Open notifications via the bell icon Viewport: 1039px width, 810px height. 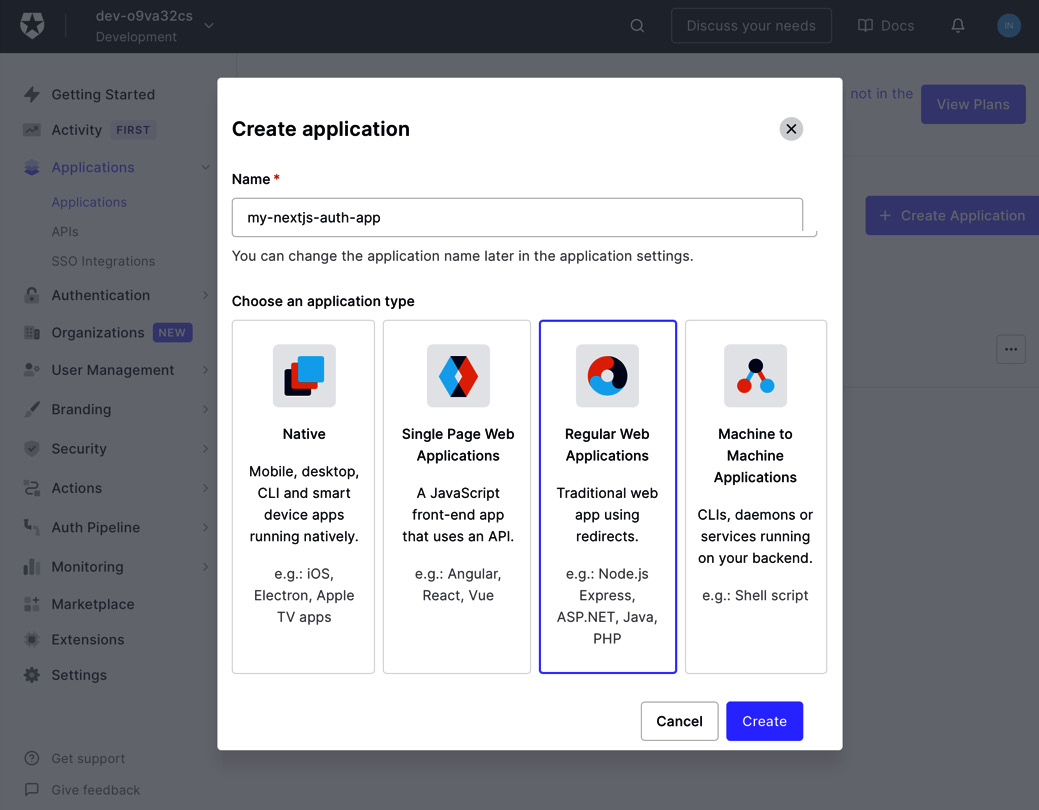click(957, 26)
